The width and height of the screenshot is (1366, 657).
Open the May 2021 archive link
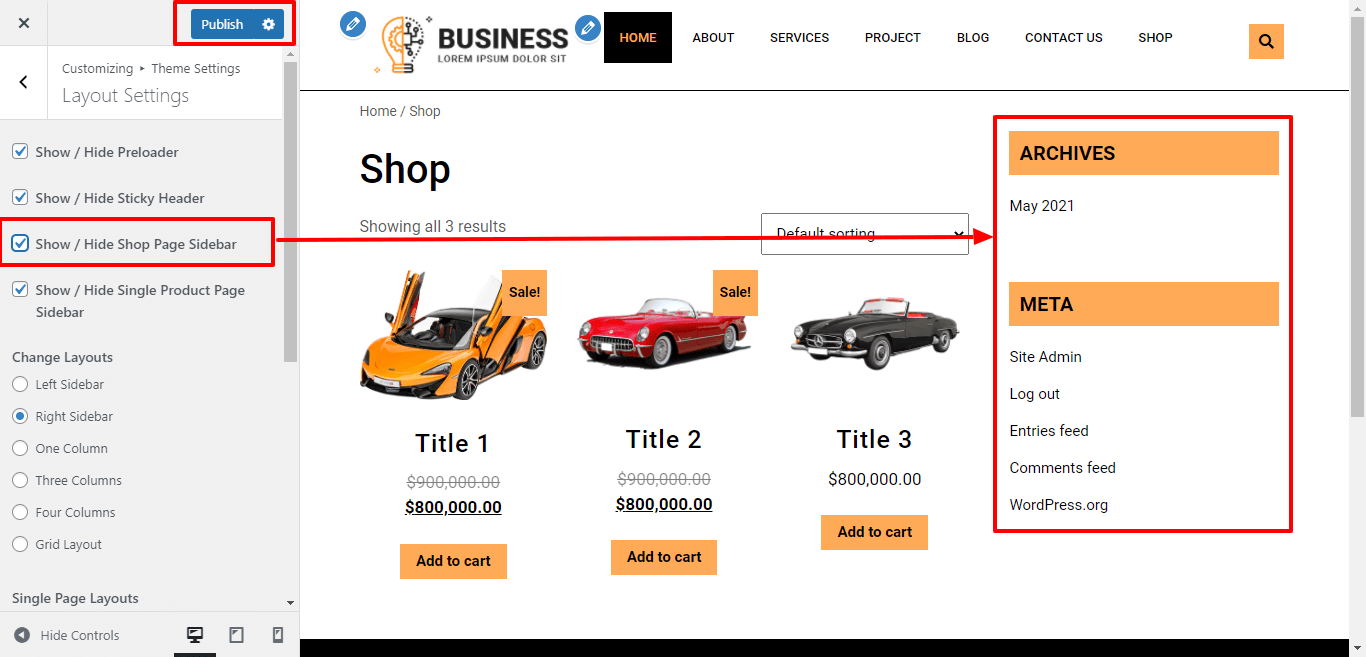tap(1042, 206)
